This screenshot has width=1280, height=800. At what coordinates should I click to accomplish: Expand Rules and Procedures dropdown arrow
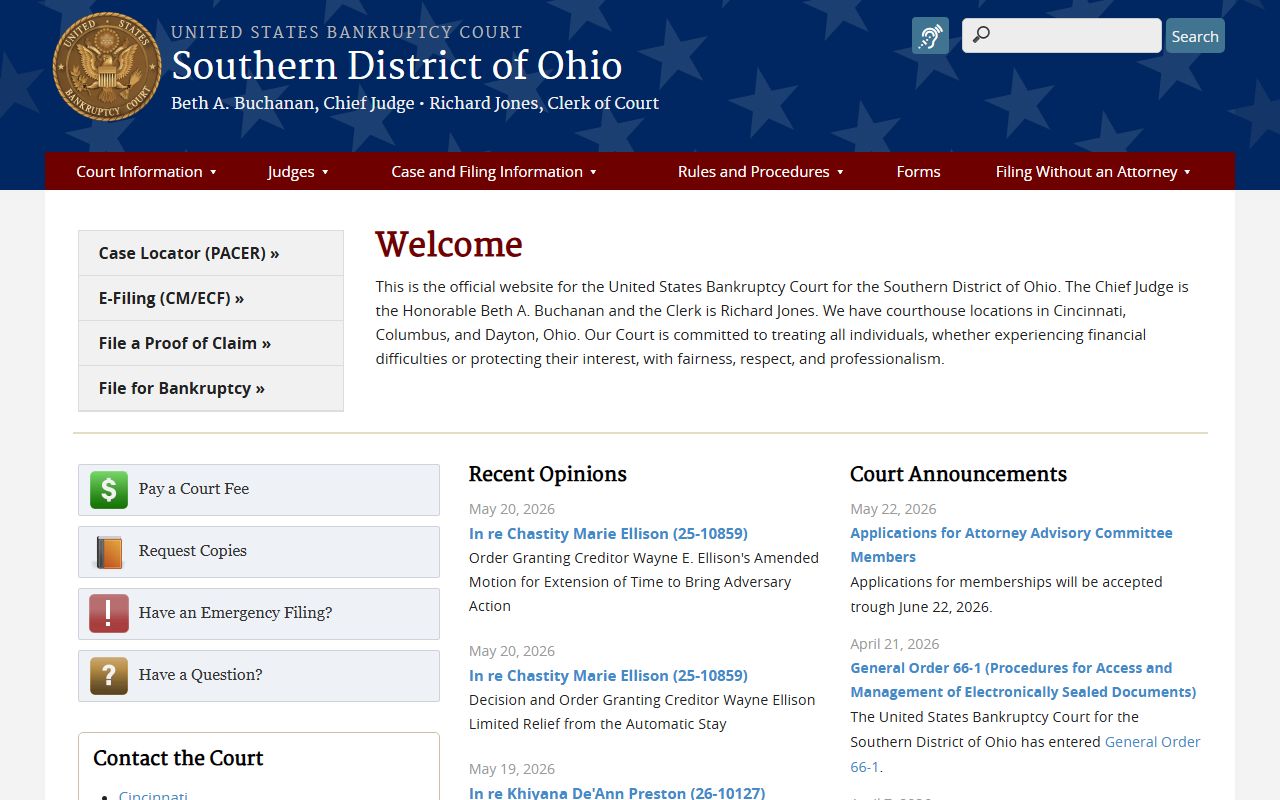(840, 172)
